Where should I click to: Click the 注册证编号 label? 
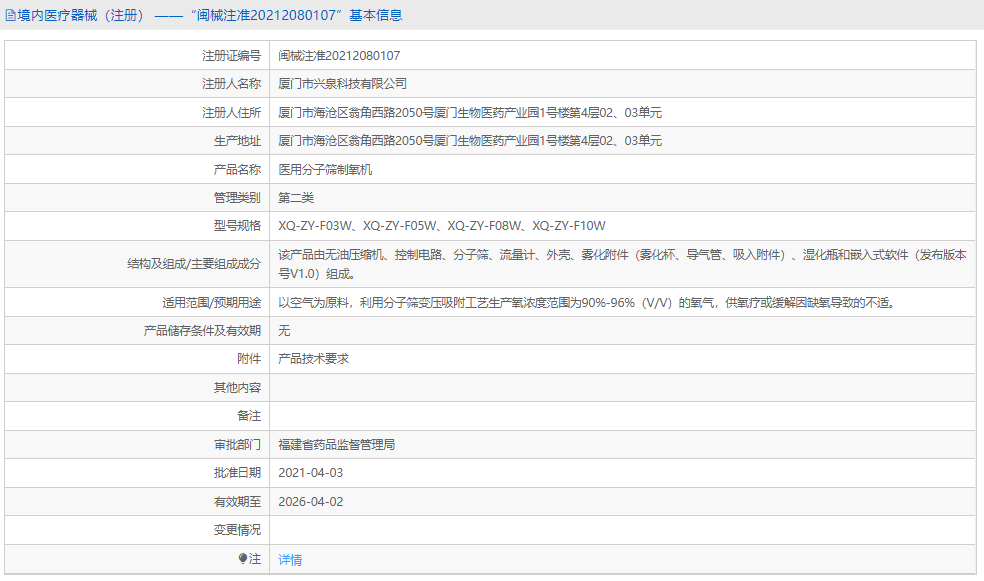click(x=231, y=56)
